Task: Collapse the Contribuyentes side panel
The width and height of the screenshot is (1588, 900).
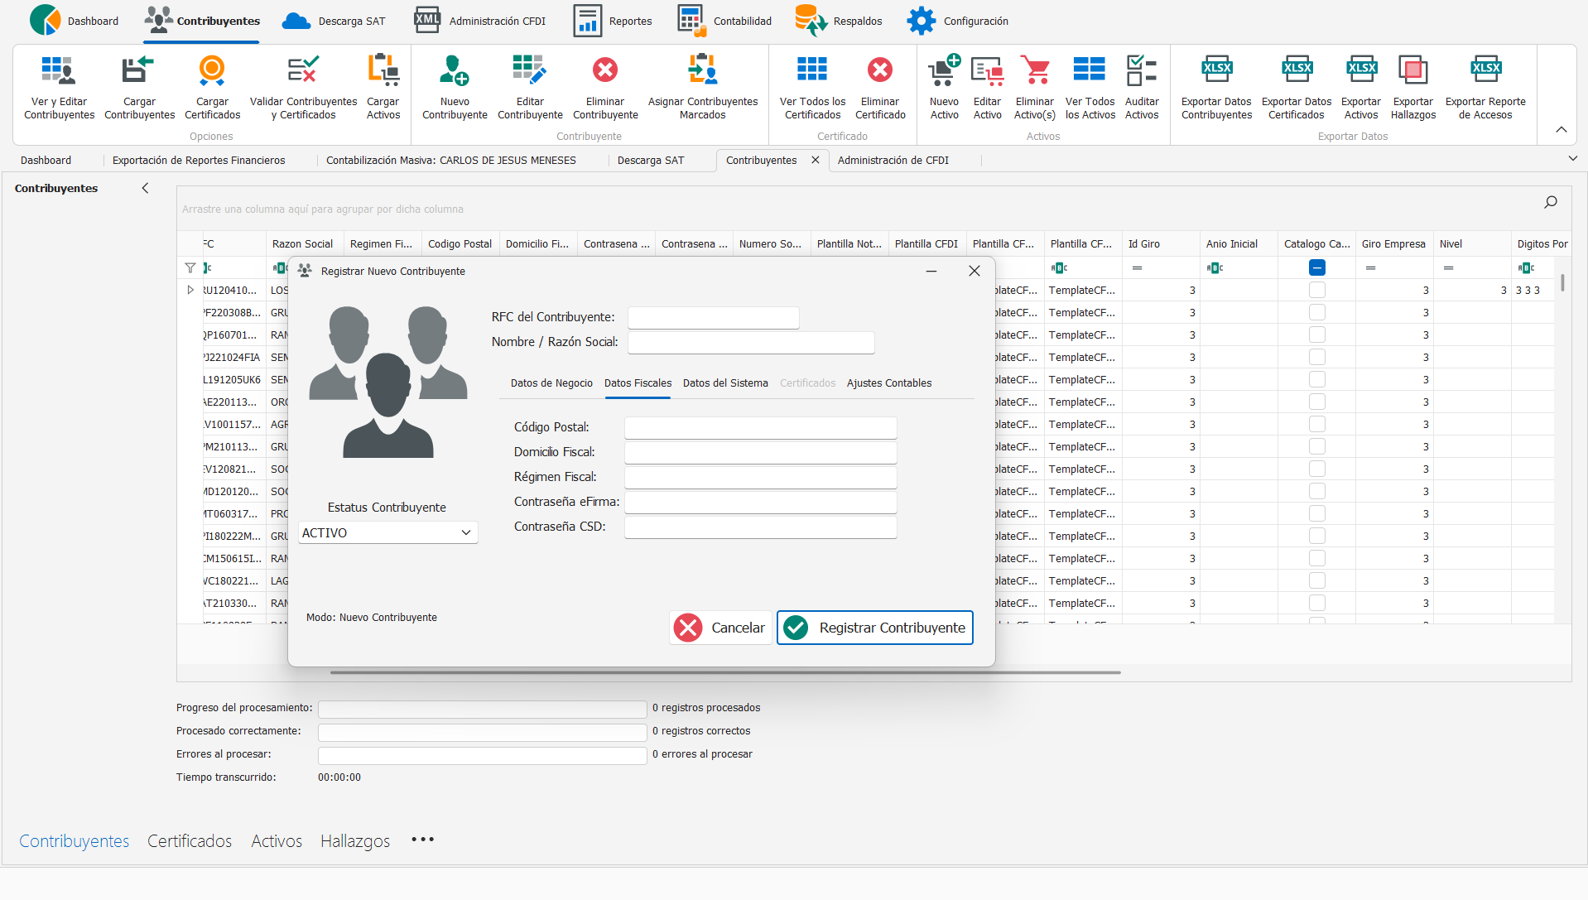Action: pos(145,188)
